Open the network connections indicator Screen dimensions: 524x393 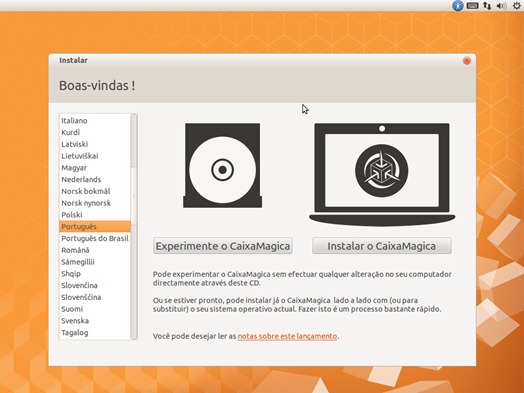487,6
